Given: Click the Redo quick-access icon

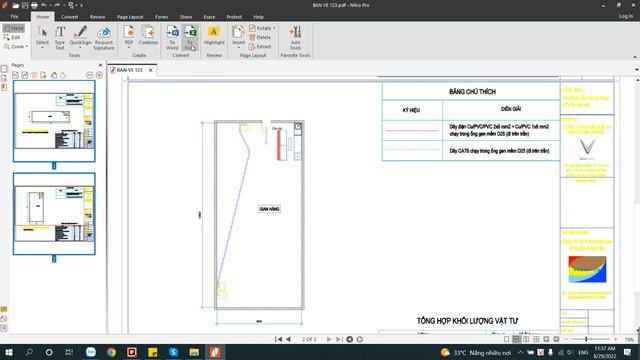Looking at the screenshot, I should point(57,5).
